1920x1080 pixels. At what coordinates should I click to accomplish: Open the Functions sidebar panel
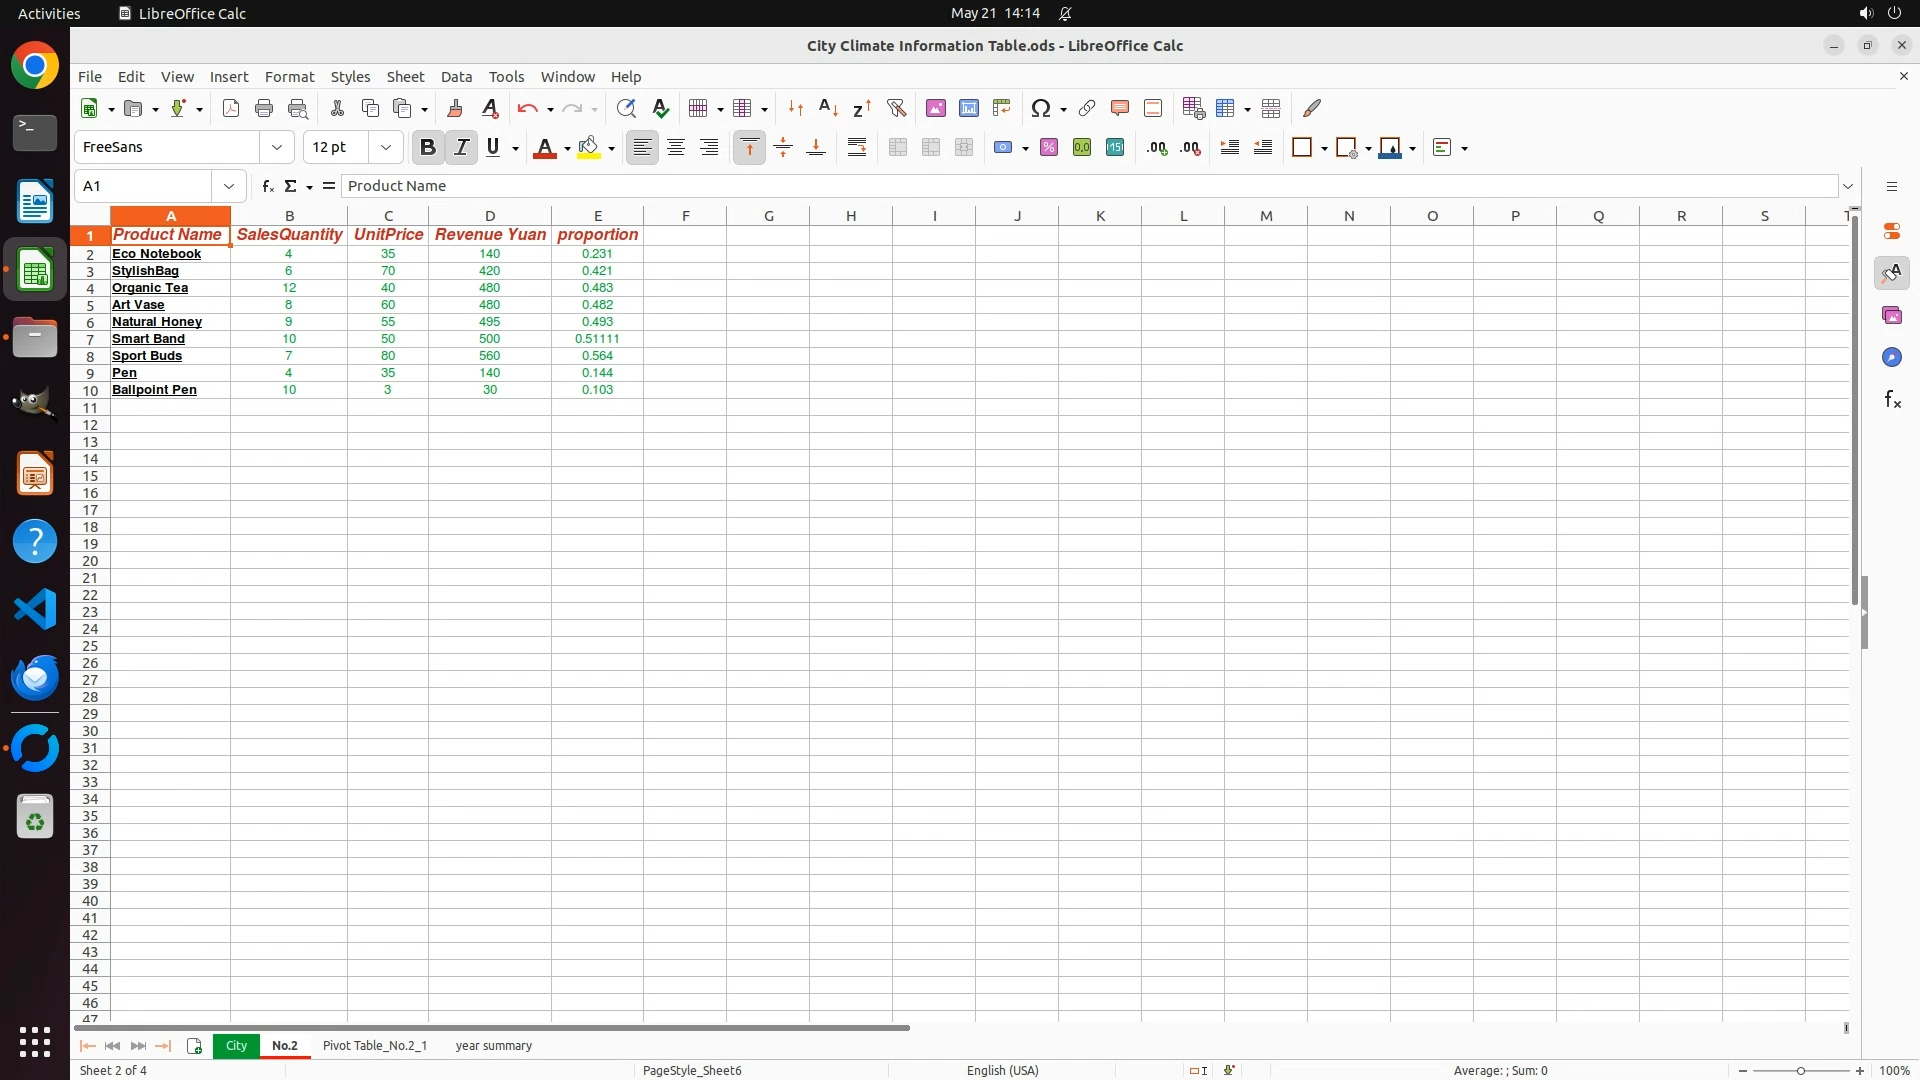(x=1892, y=400)
